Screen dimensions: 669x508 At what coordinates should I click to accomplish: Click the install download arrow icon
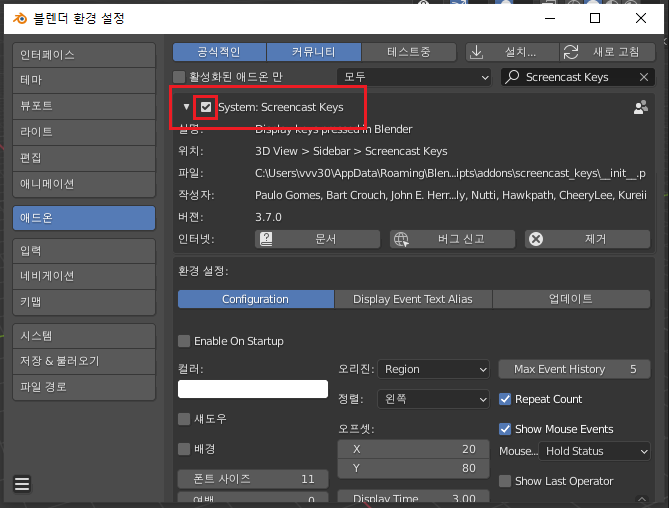[477, 52]
